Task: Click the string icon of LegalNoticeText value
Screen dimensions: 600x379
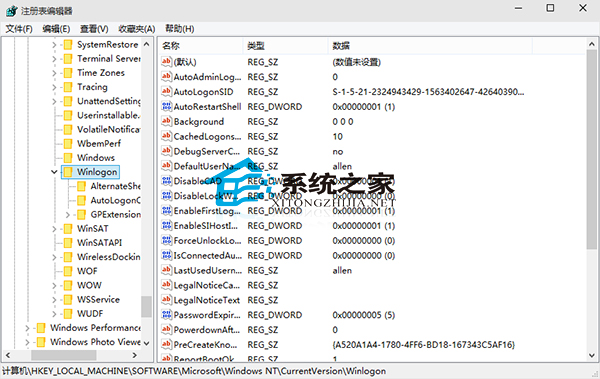Action: tap(166, 301)
